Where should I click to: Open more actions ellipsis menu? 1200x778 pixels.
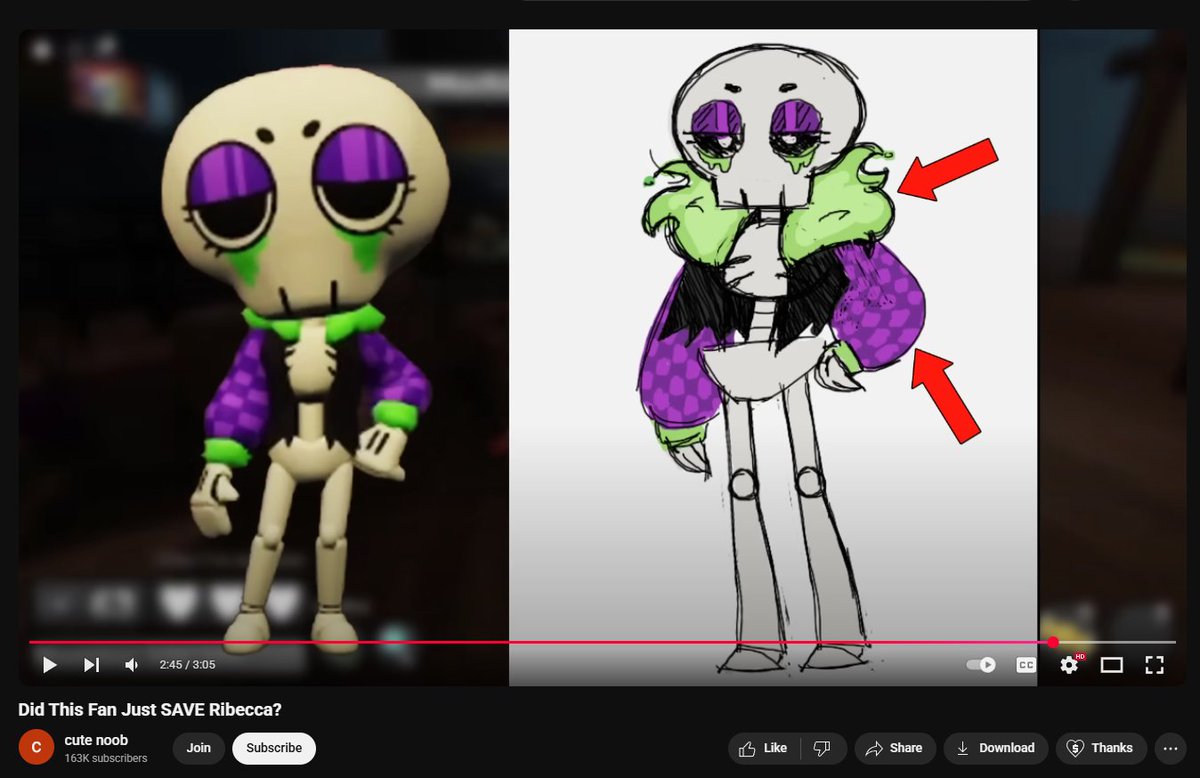[1170, 748]
